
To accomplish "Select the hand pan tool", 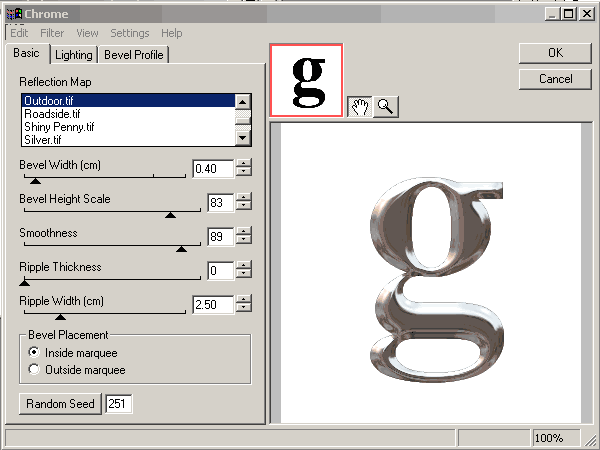I will (x=359, y=107).
